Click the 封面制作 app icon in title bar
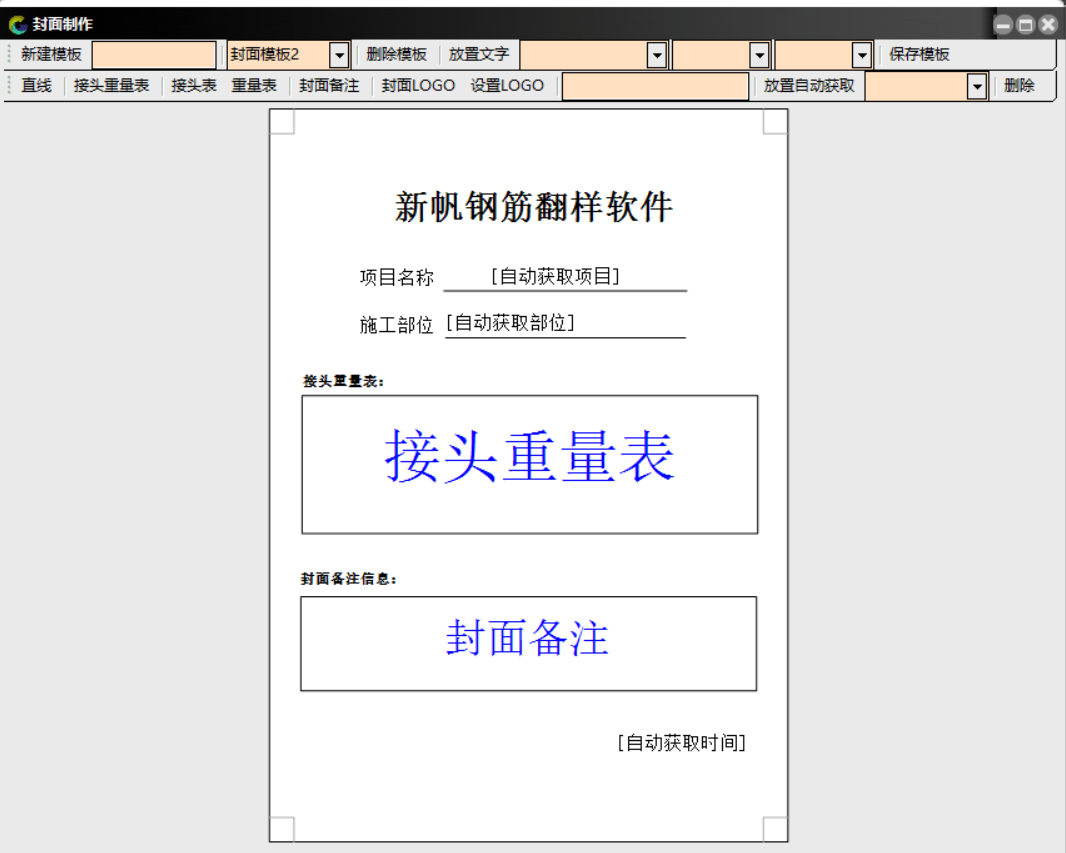This screenshot has width=1066, height=853. [x=18, y=24]
